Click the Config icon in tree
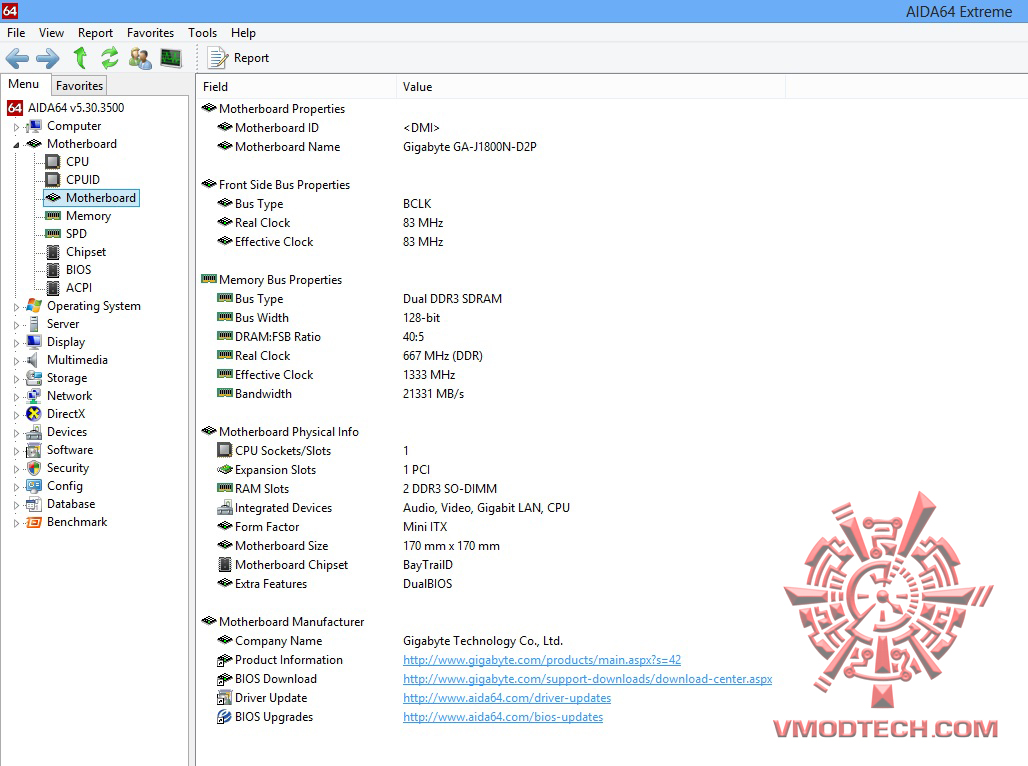This screenshot has width=1028, height=766. tap(33, 486)
